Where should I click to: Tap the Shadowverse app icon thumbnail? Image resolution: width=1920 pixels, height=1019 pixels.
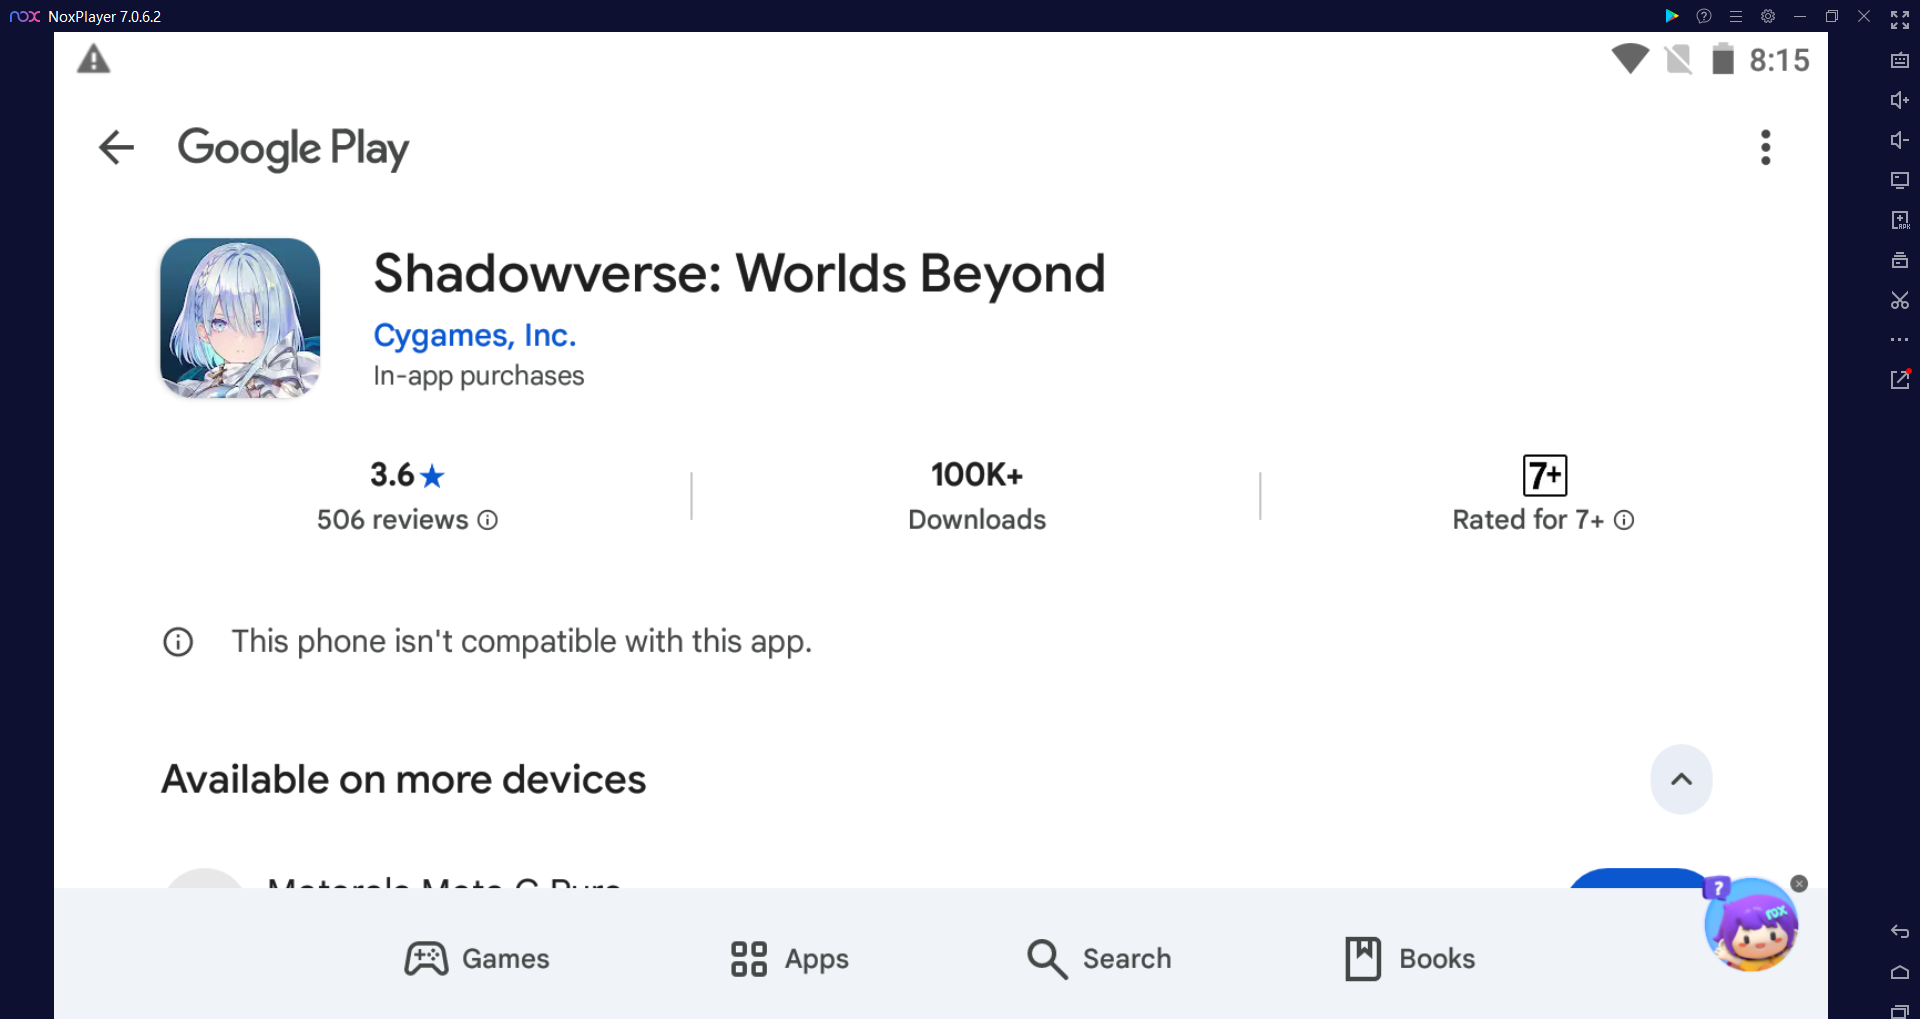[x=240, y=318]
